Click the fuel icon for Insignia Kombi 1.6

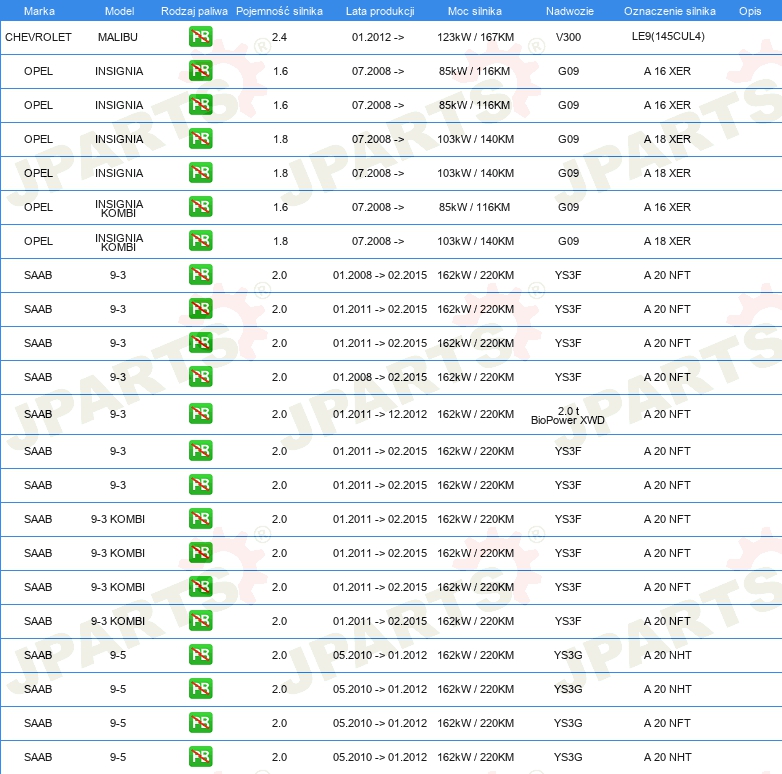(201, 207)
